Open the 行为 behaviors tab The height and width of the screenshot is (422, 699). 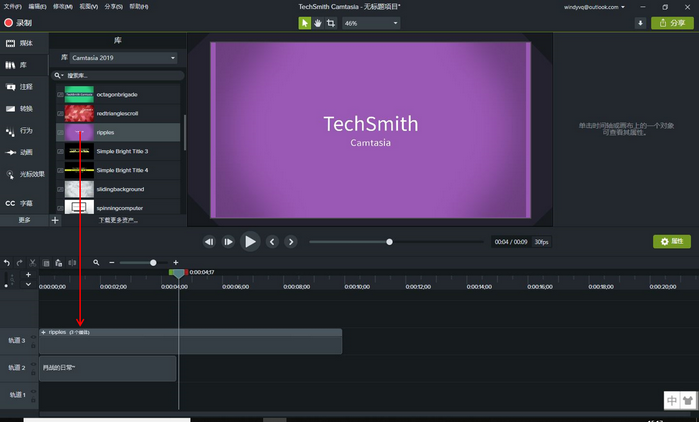(x=24, y=131)
